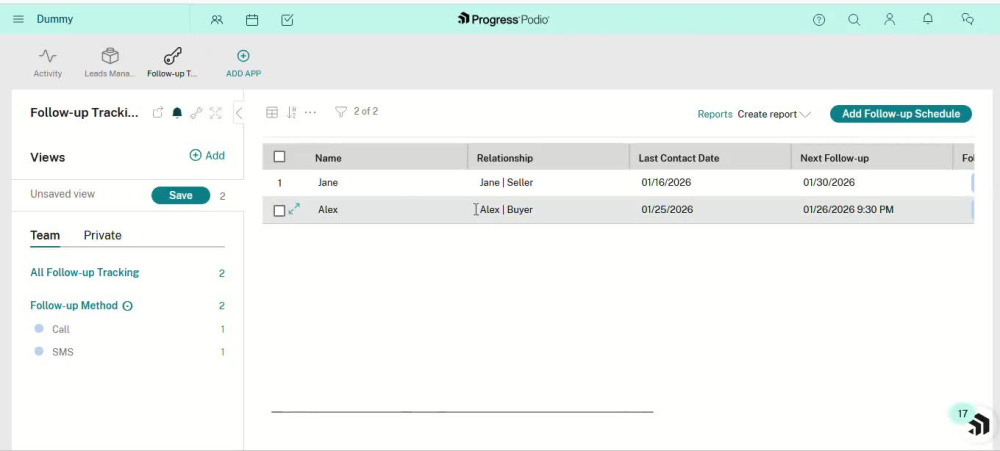Click the Progress Podio logo

click(503, 19)
